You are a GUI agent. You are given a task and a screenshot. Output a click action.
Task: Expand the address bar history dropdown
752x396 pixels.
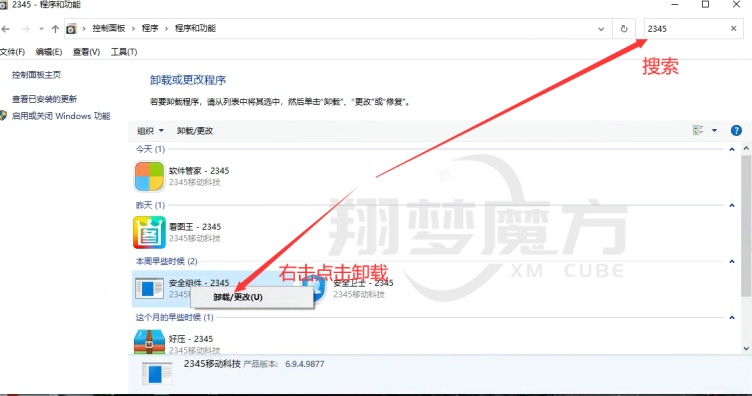[x=601, y=29]
